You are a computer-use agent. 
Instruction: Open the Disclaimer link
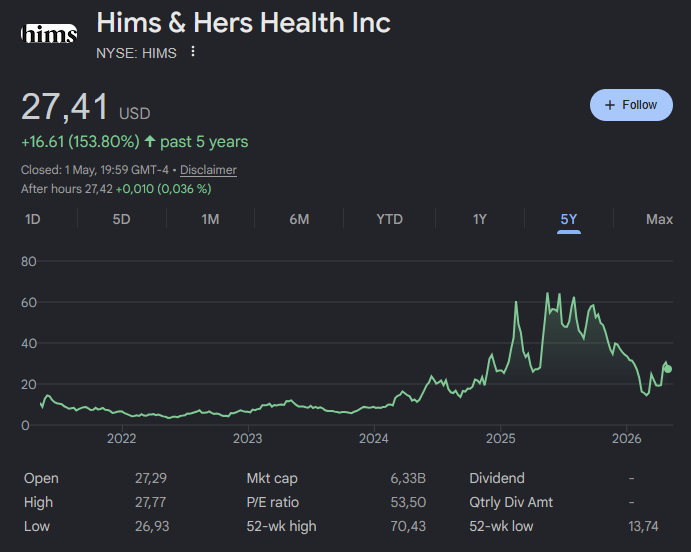point(208,170)
